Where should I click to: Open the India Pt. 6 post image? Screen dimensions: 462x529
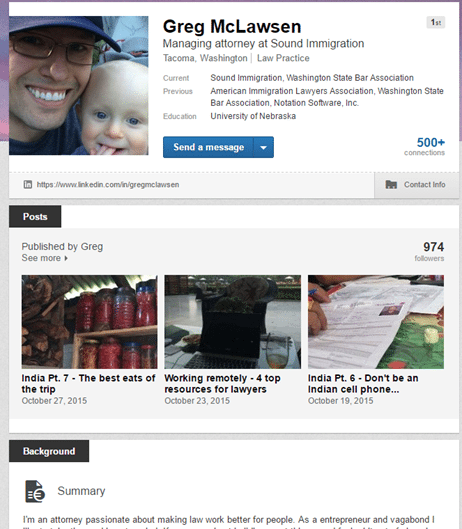(376, 322)
